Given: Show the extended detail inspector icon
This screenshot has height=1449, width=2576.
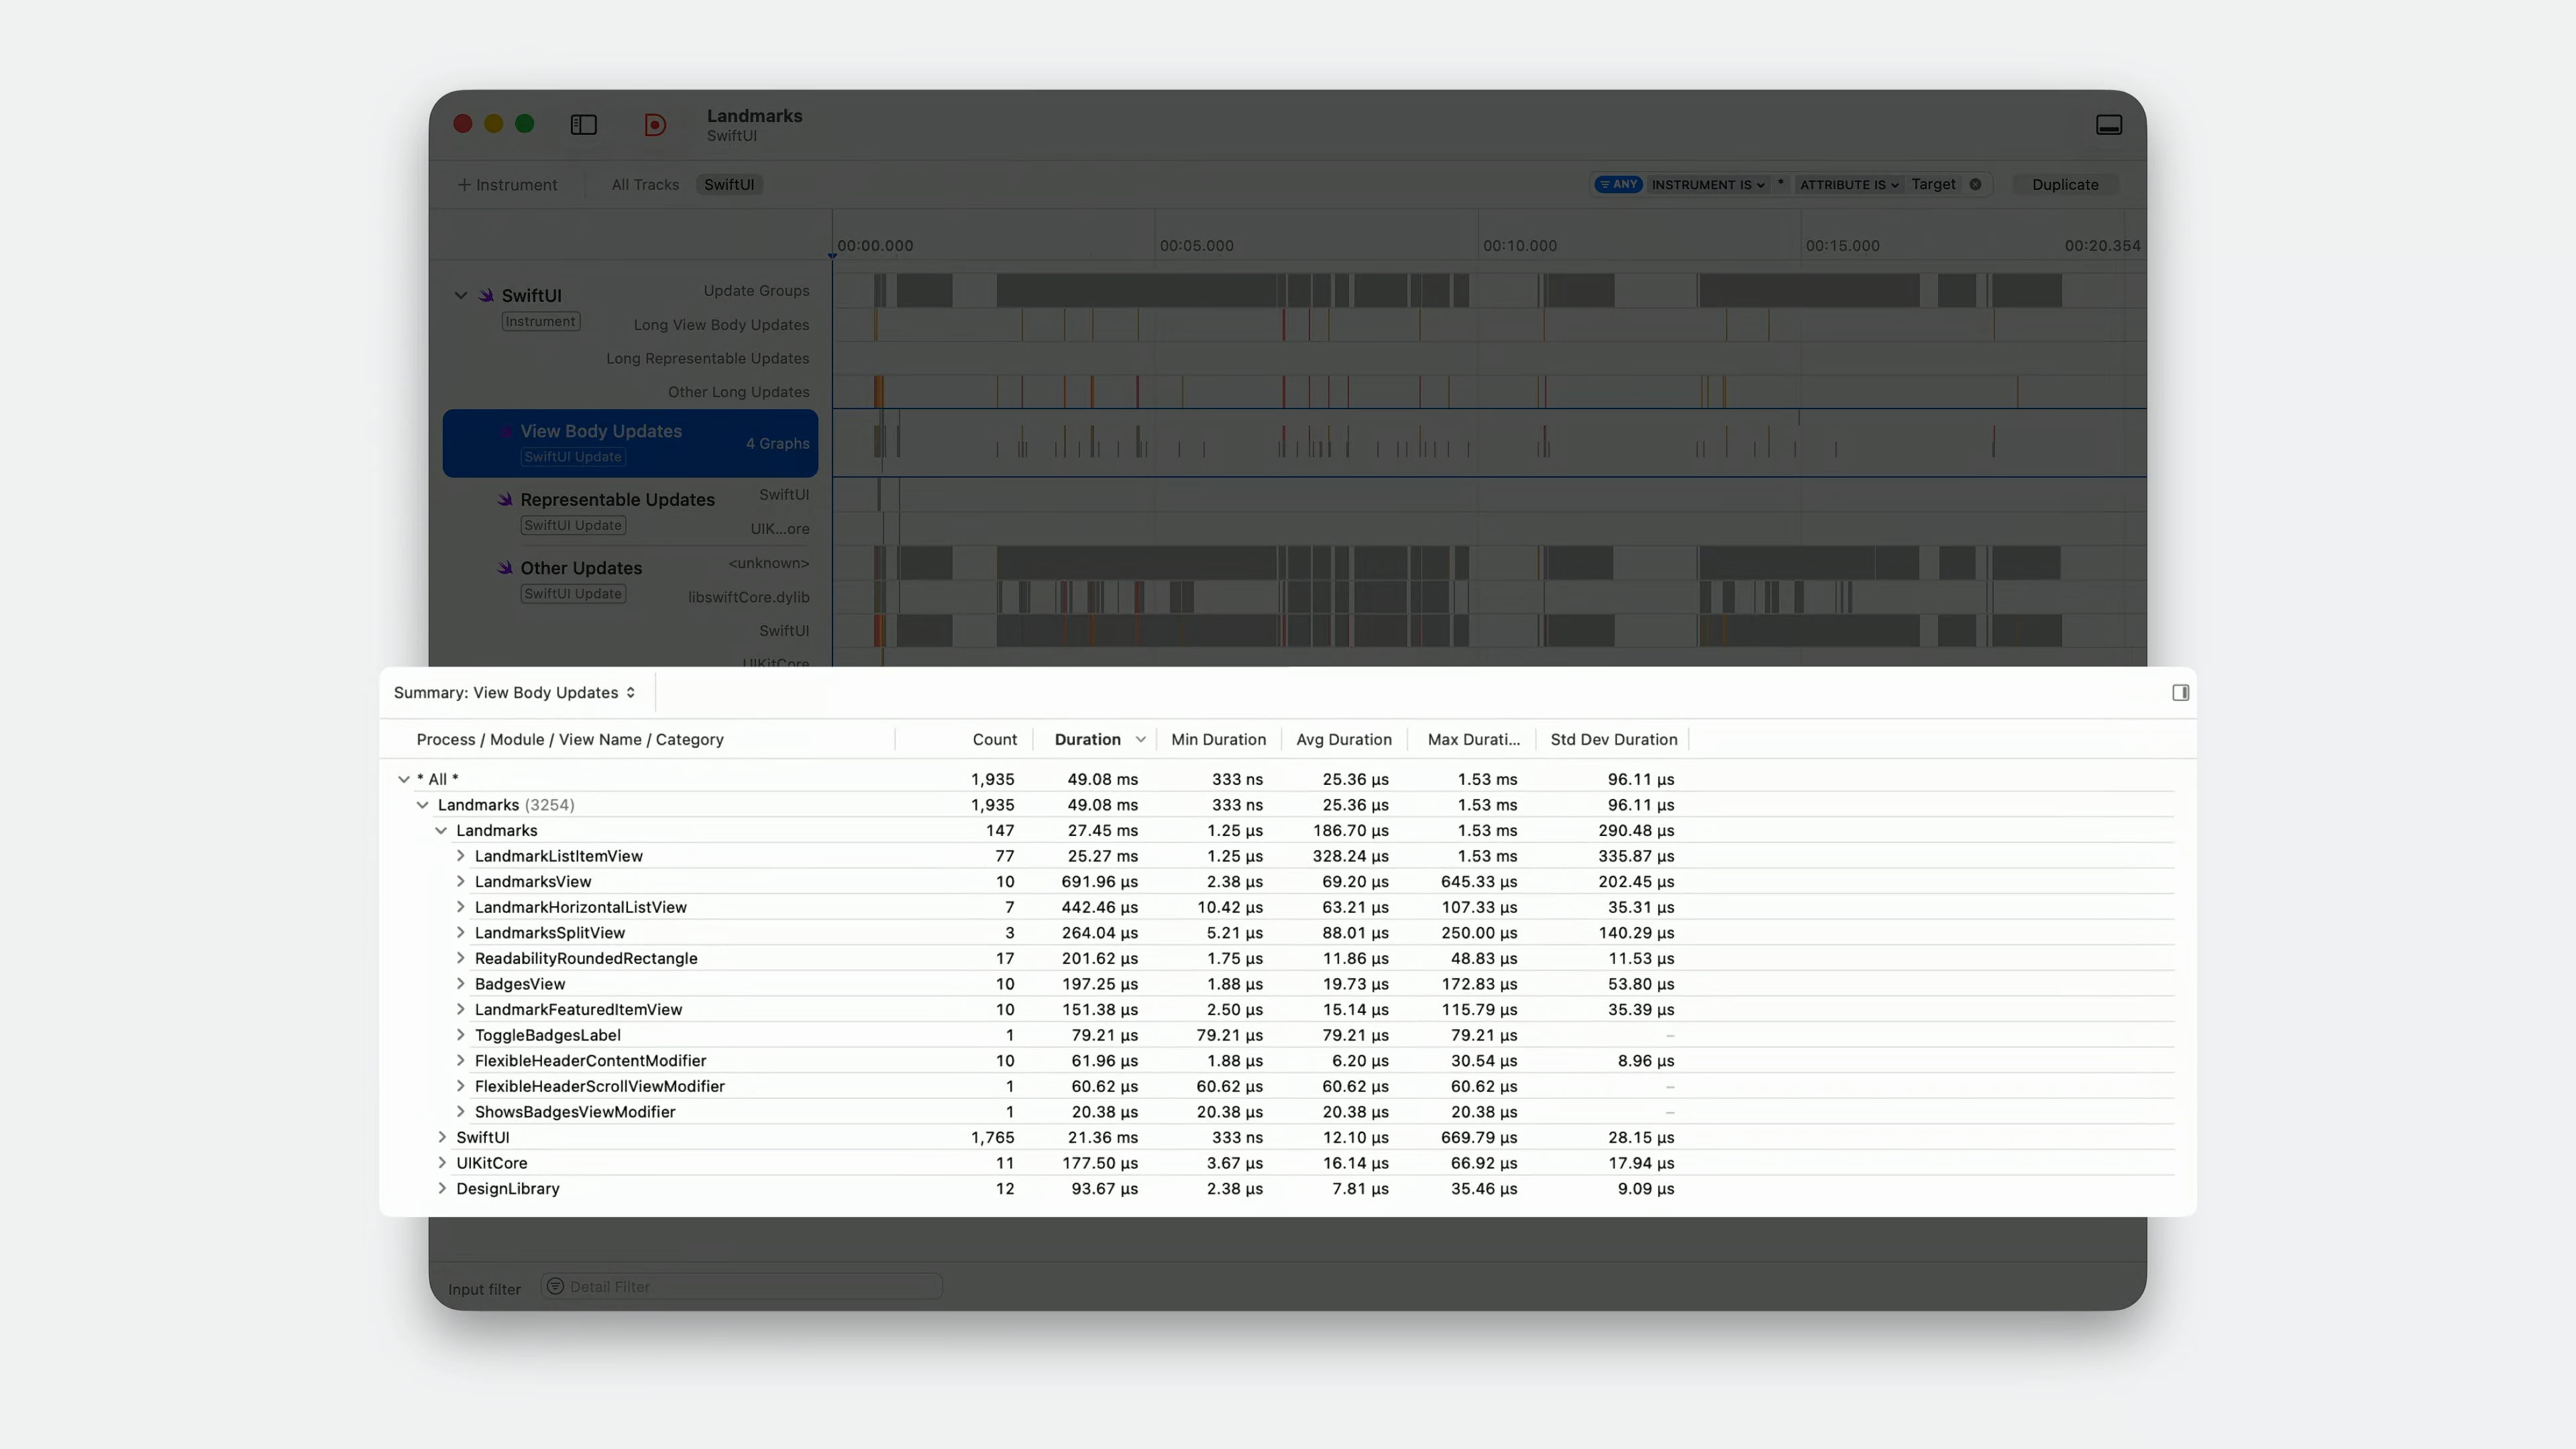Looking at the screenshot, I should pos(2180,692).
